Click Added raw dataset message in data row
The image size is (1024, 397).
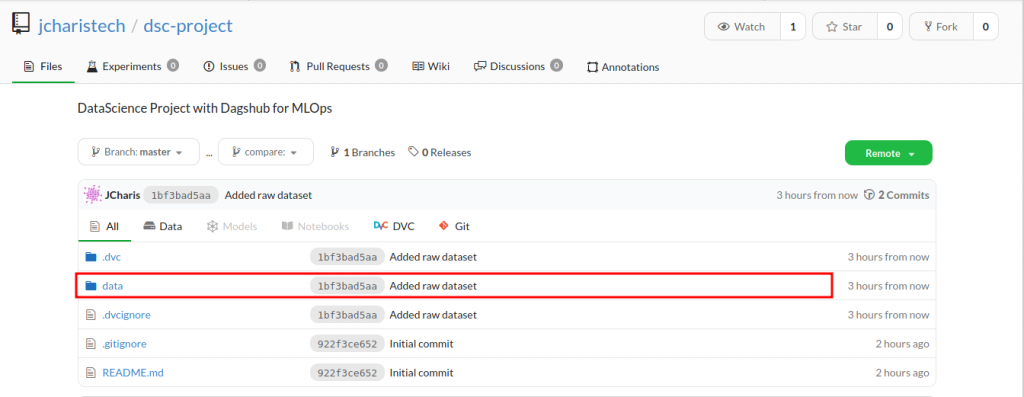433,285
